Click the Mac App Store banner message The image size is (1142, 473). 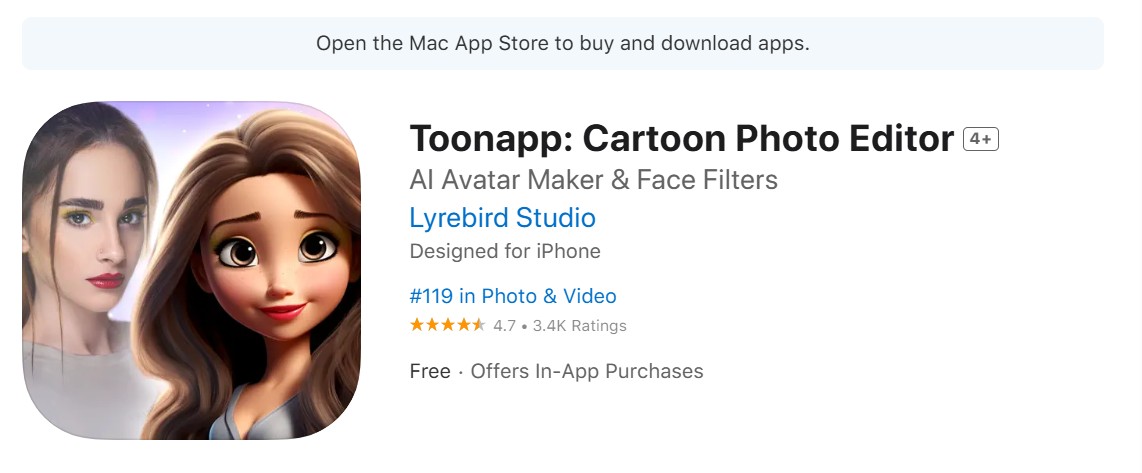562,43
